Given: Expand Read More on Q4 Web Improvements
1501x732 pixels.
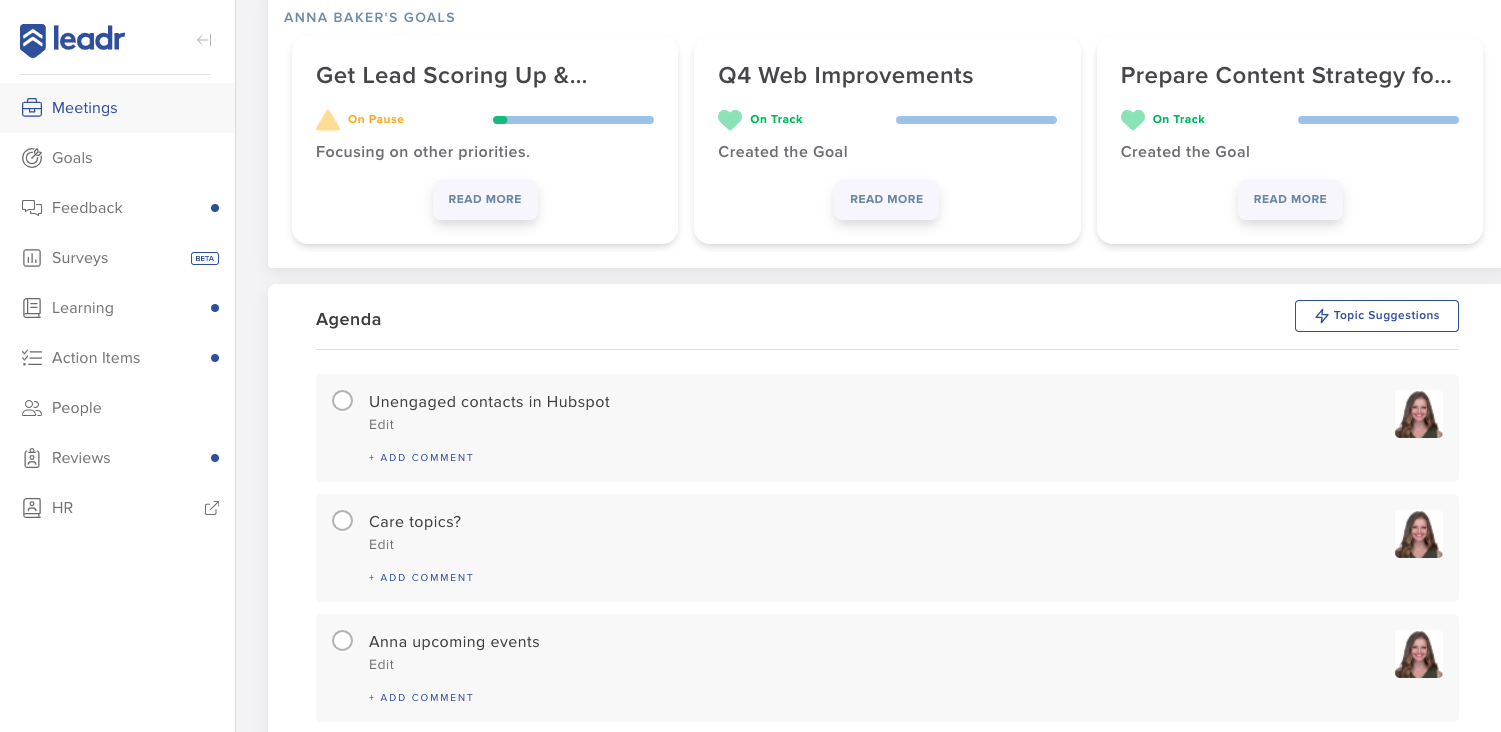Looking at the screenshot, I should pos(887,200).
